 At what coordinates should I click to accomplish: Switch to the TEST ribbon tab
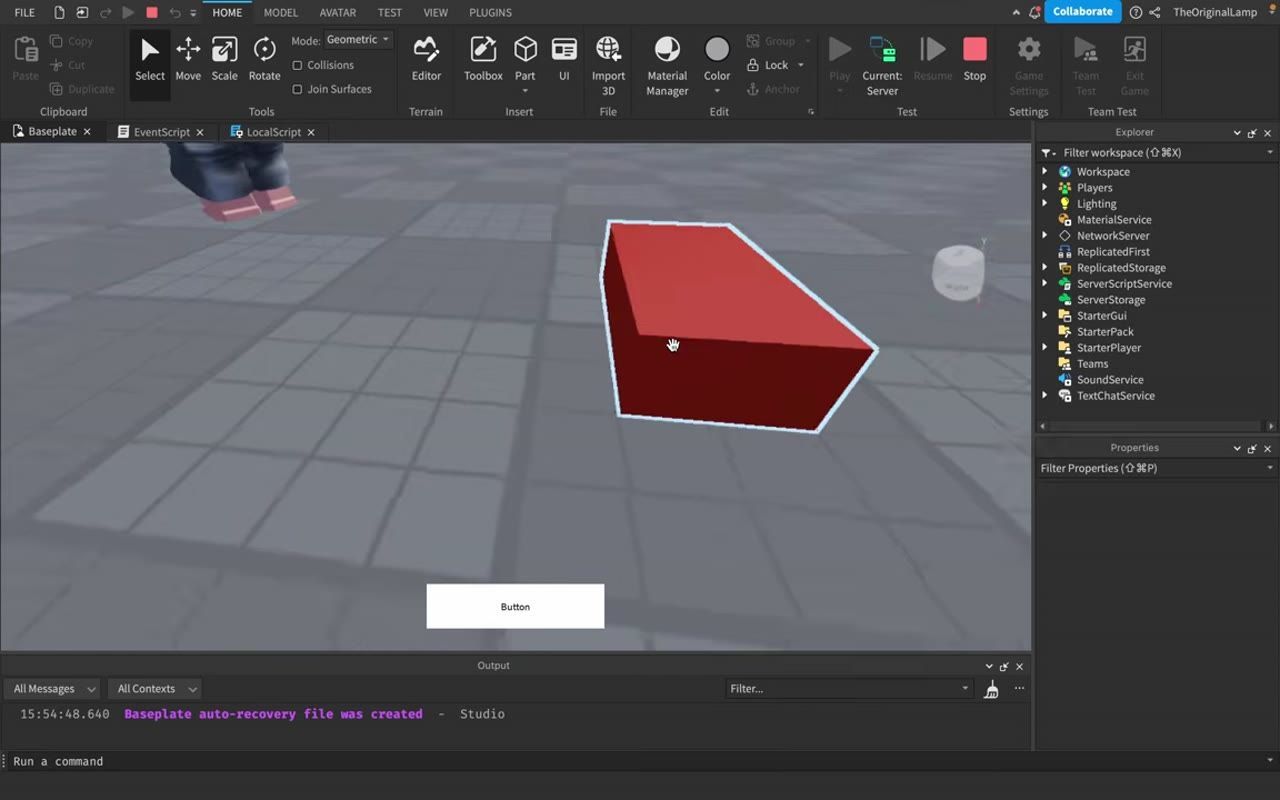[390, 12]
